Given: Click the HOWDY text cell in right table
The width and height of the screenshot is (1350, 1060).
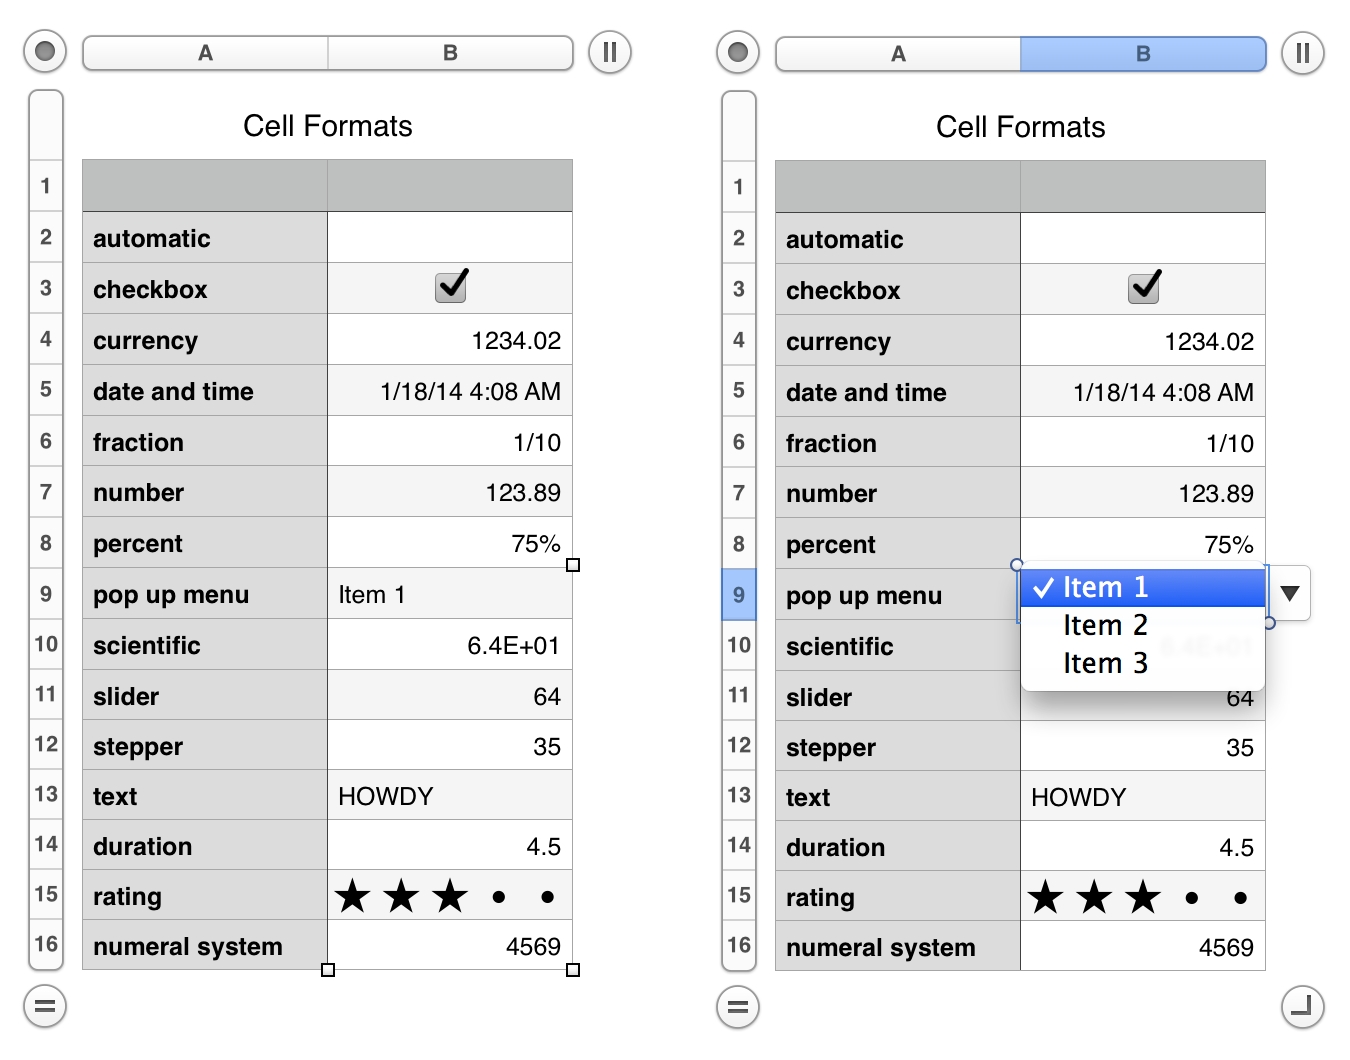Looking at the screenshot, I should pyautogui.click(x=1142, y=797).
